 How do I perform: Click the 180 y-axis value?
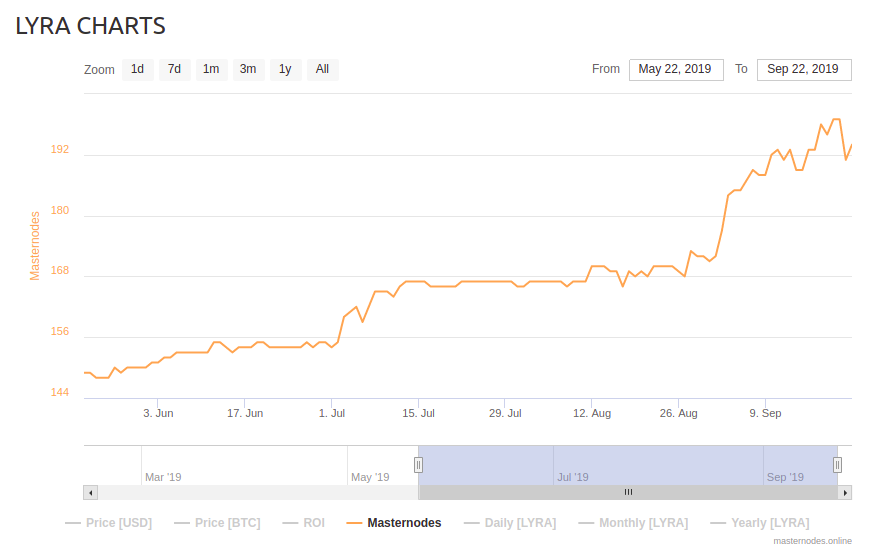(x=60, y=210)
